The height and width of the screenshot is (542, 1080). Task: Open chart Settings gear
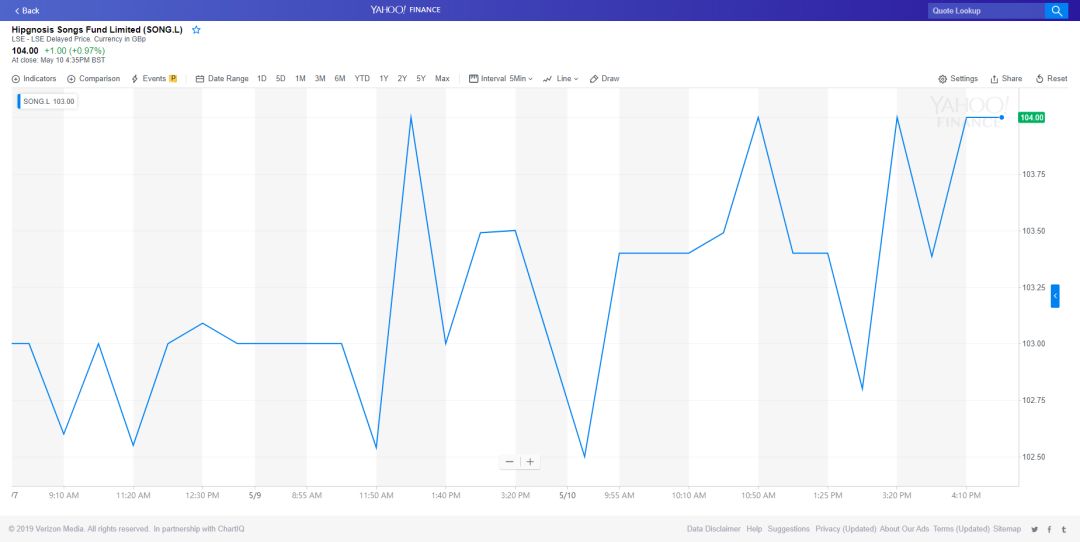958,79
